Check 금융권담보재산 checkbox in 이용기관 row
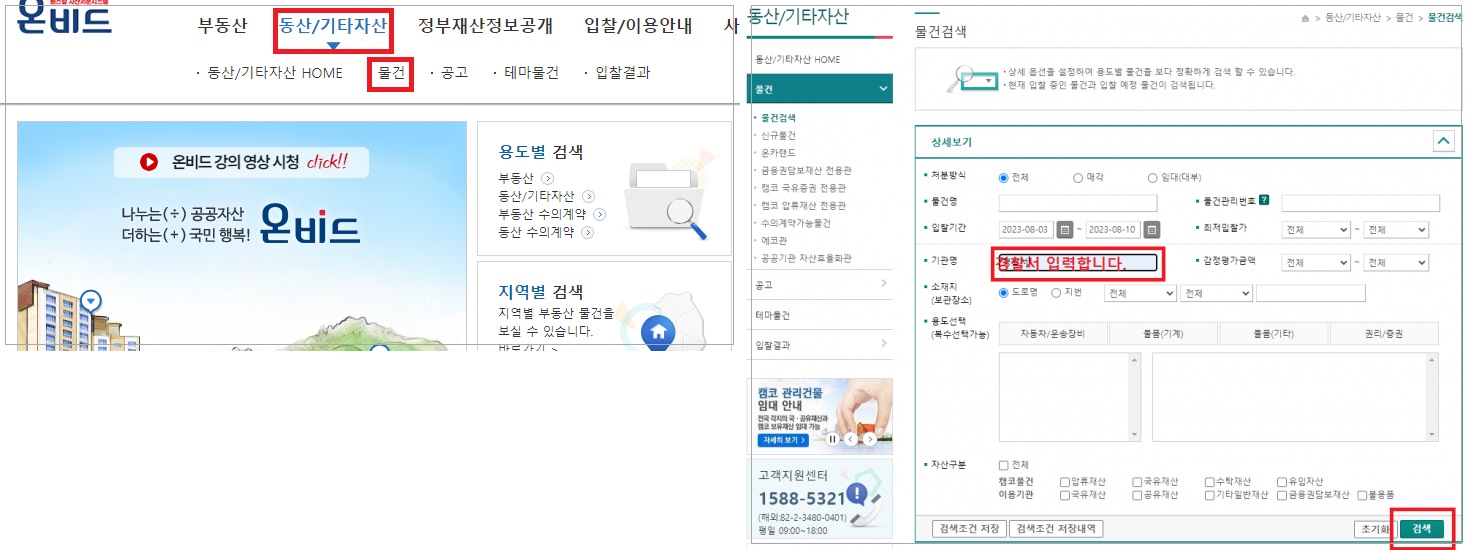1468x550 pixels. tap(1284, 495)
